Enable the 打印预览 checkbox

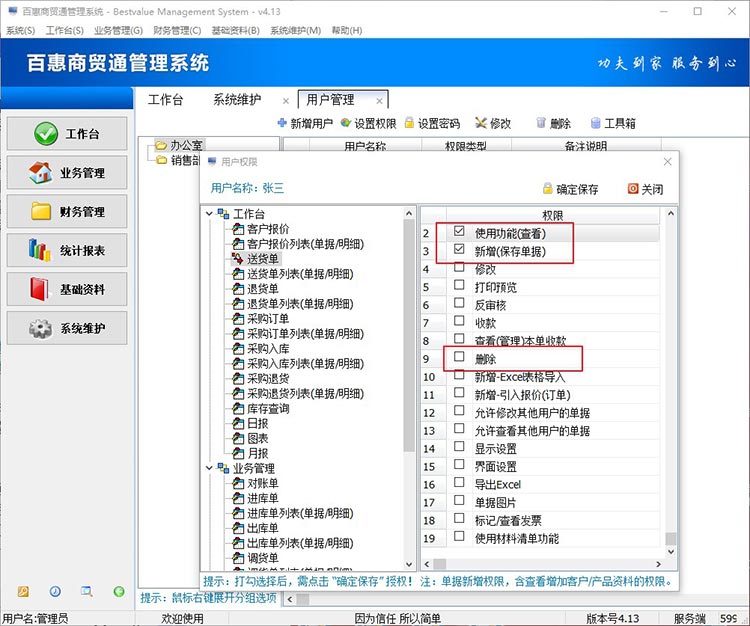459,285
